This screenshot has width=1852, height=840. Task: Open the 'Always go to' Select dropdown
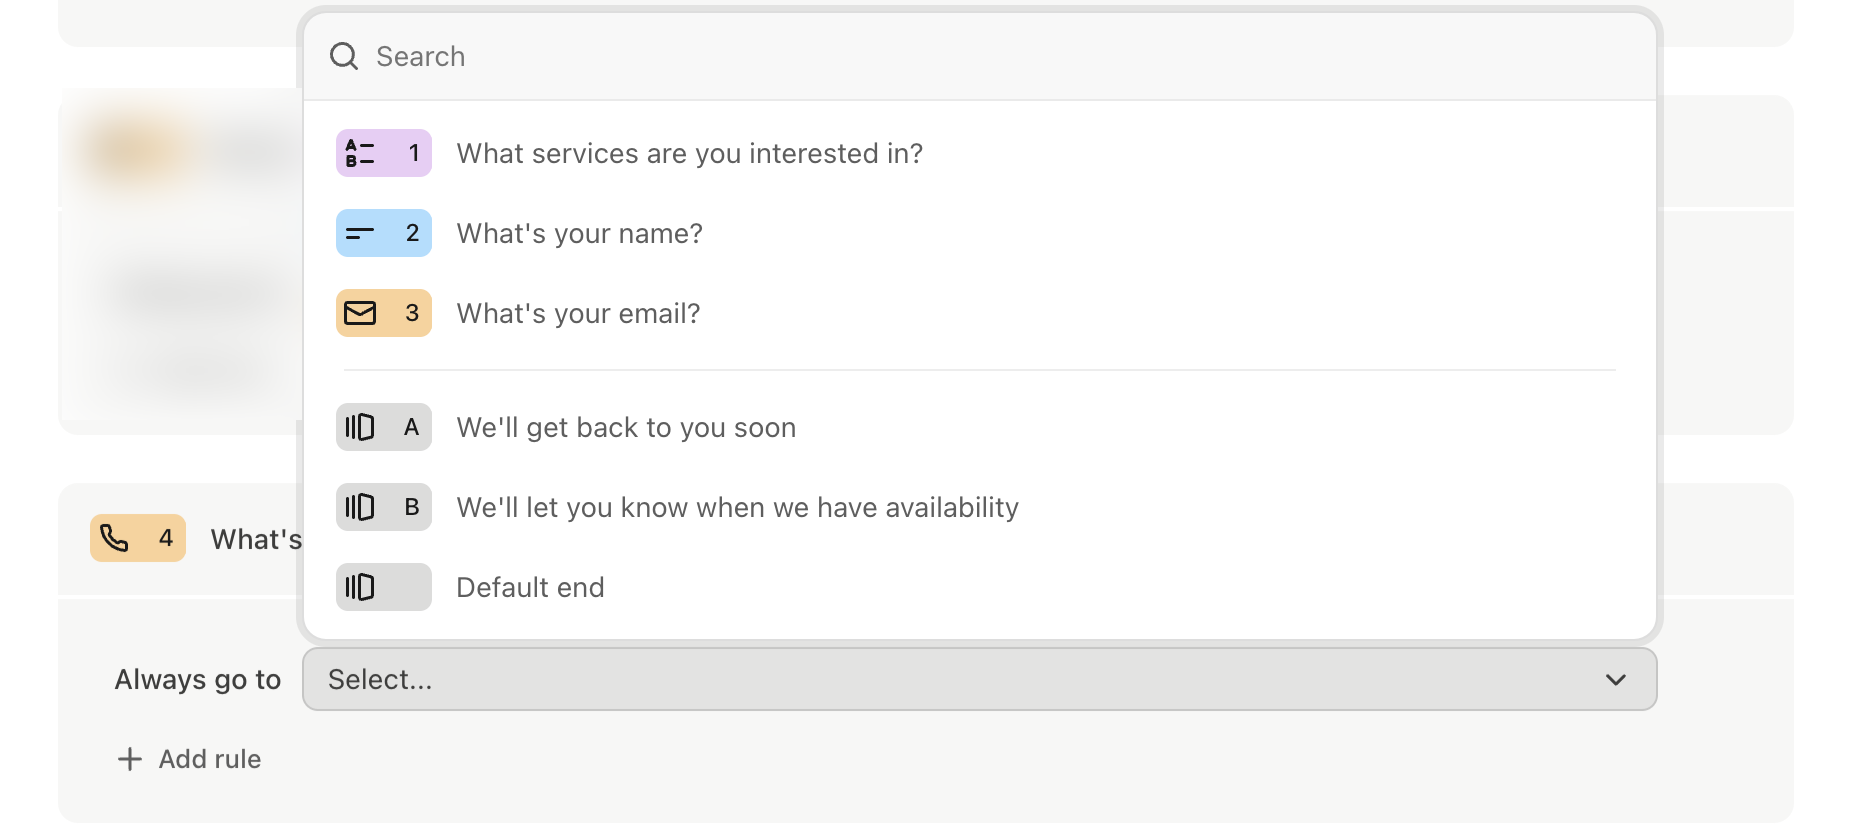pos(980,679)
